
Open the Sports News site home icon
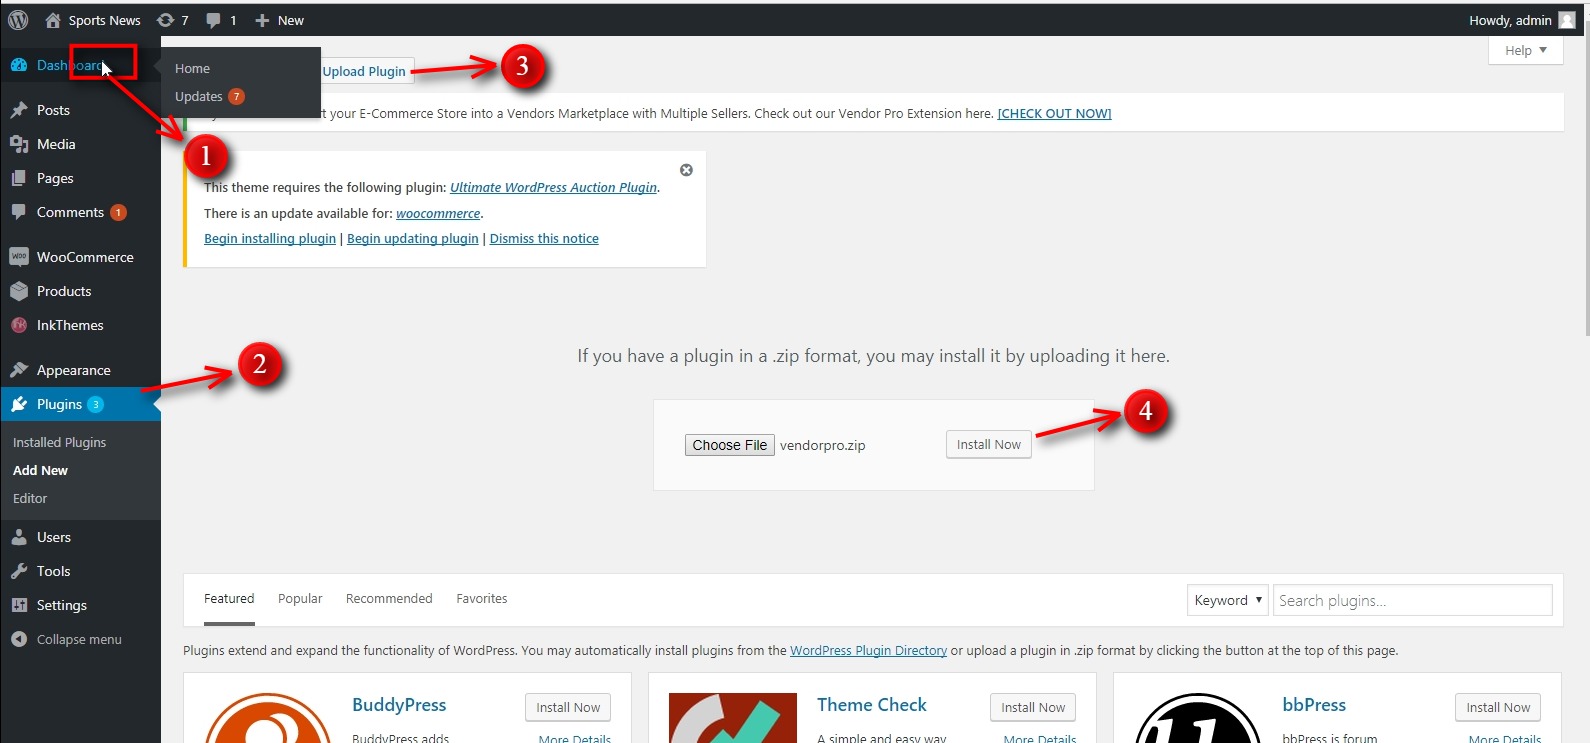coord(53,20)
